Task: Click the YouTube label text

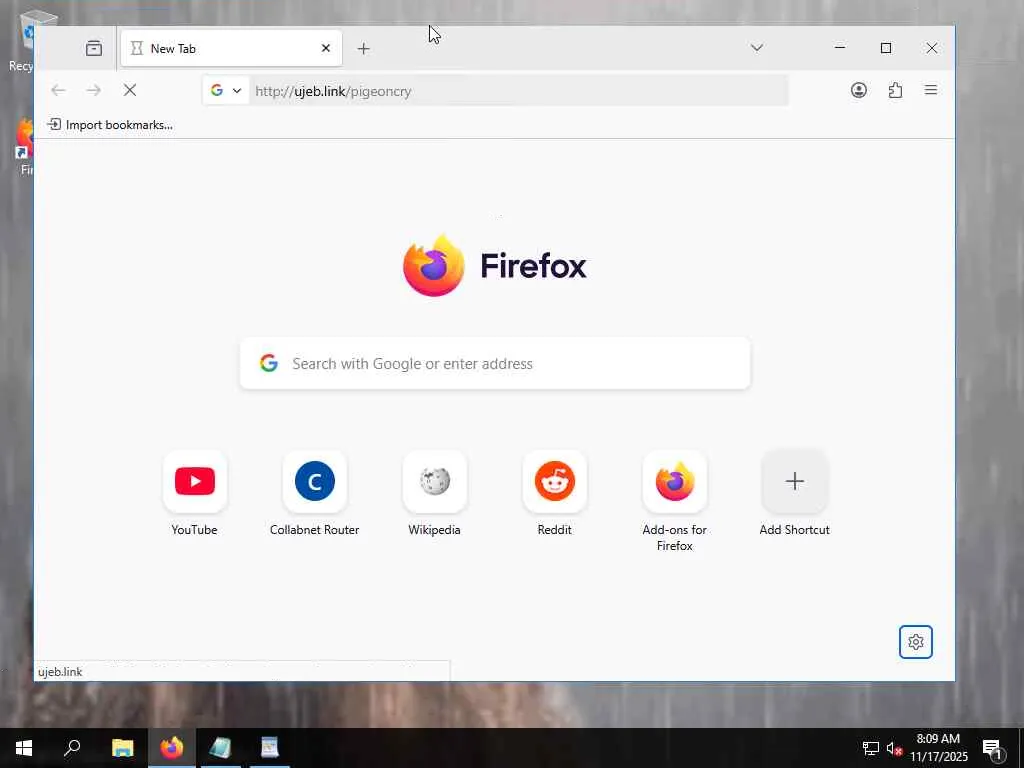Action: pos(195,530)
